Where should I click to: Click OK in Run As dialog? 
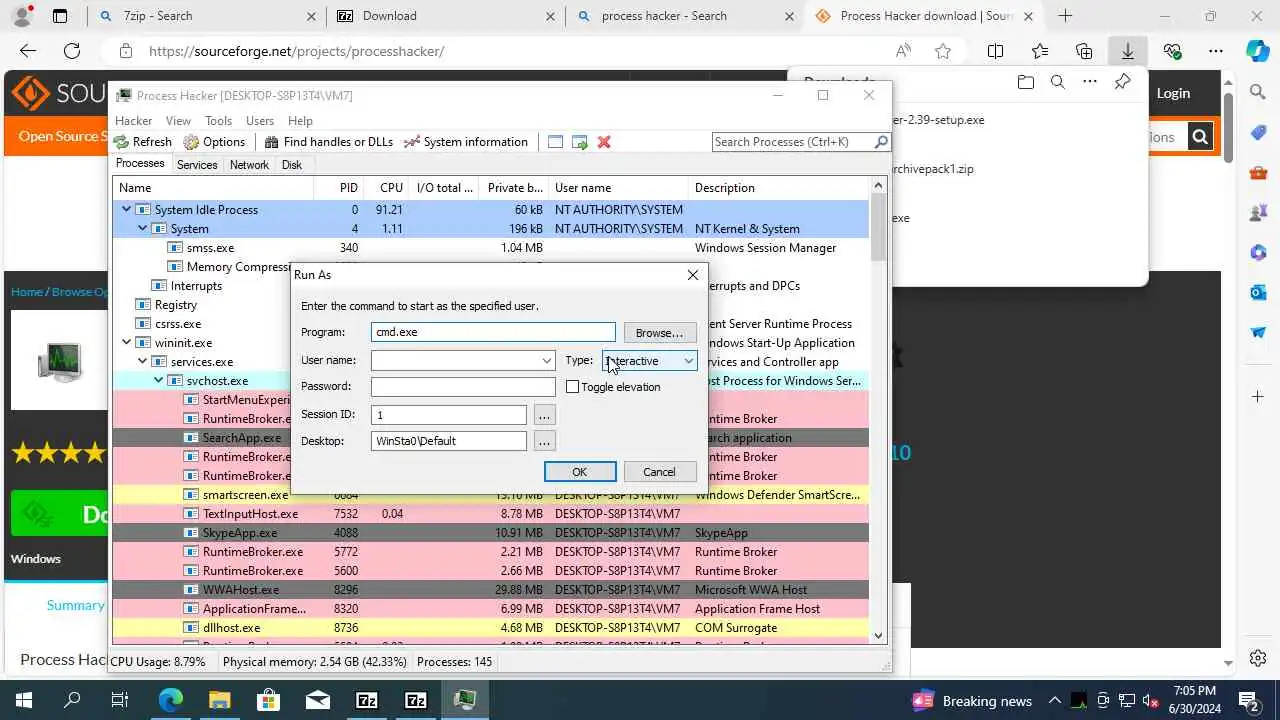[x=580, y=472]
